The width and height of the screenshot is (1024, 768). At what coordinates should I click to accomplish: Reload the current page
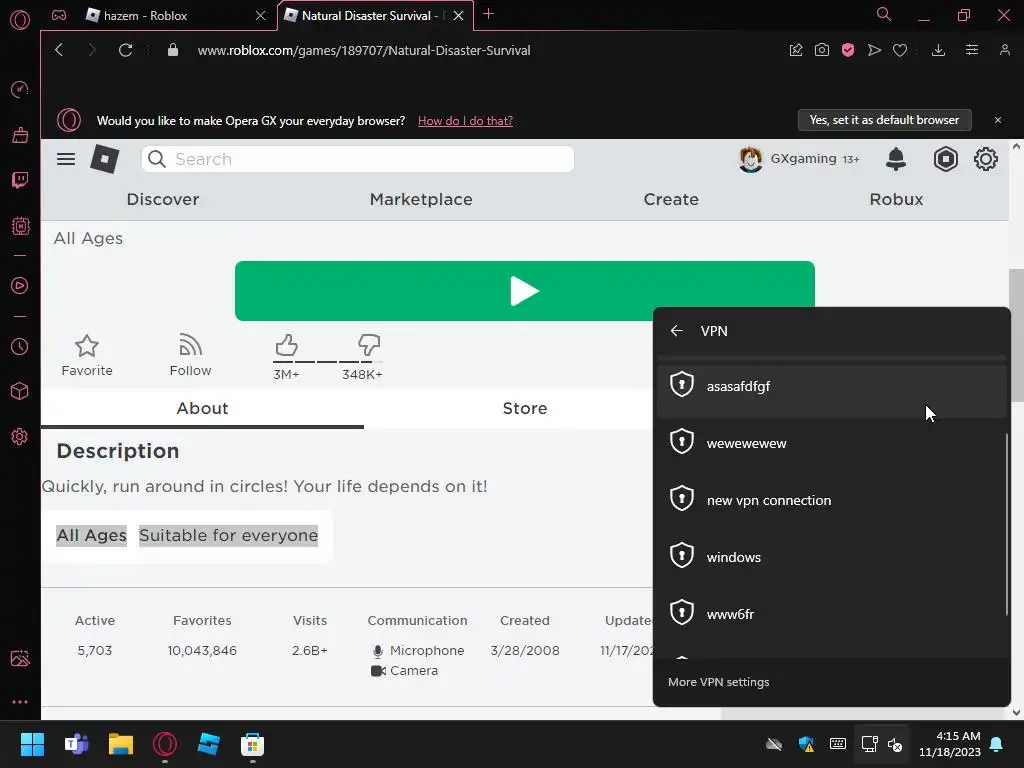[125, 50]
